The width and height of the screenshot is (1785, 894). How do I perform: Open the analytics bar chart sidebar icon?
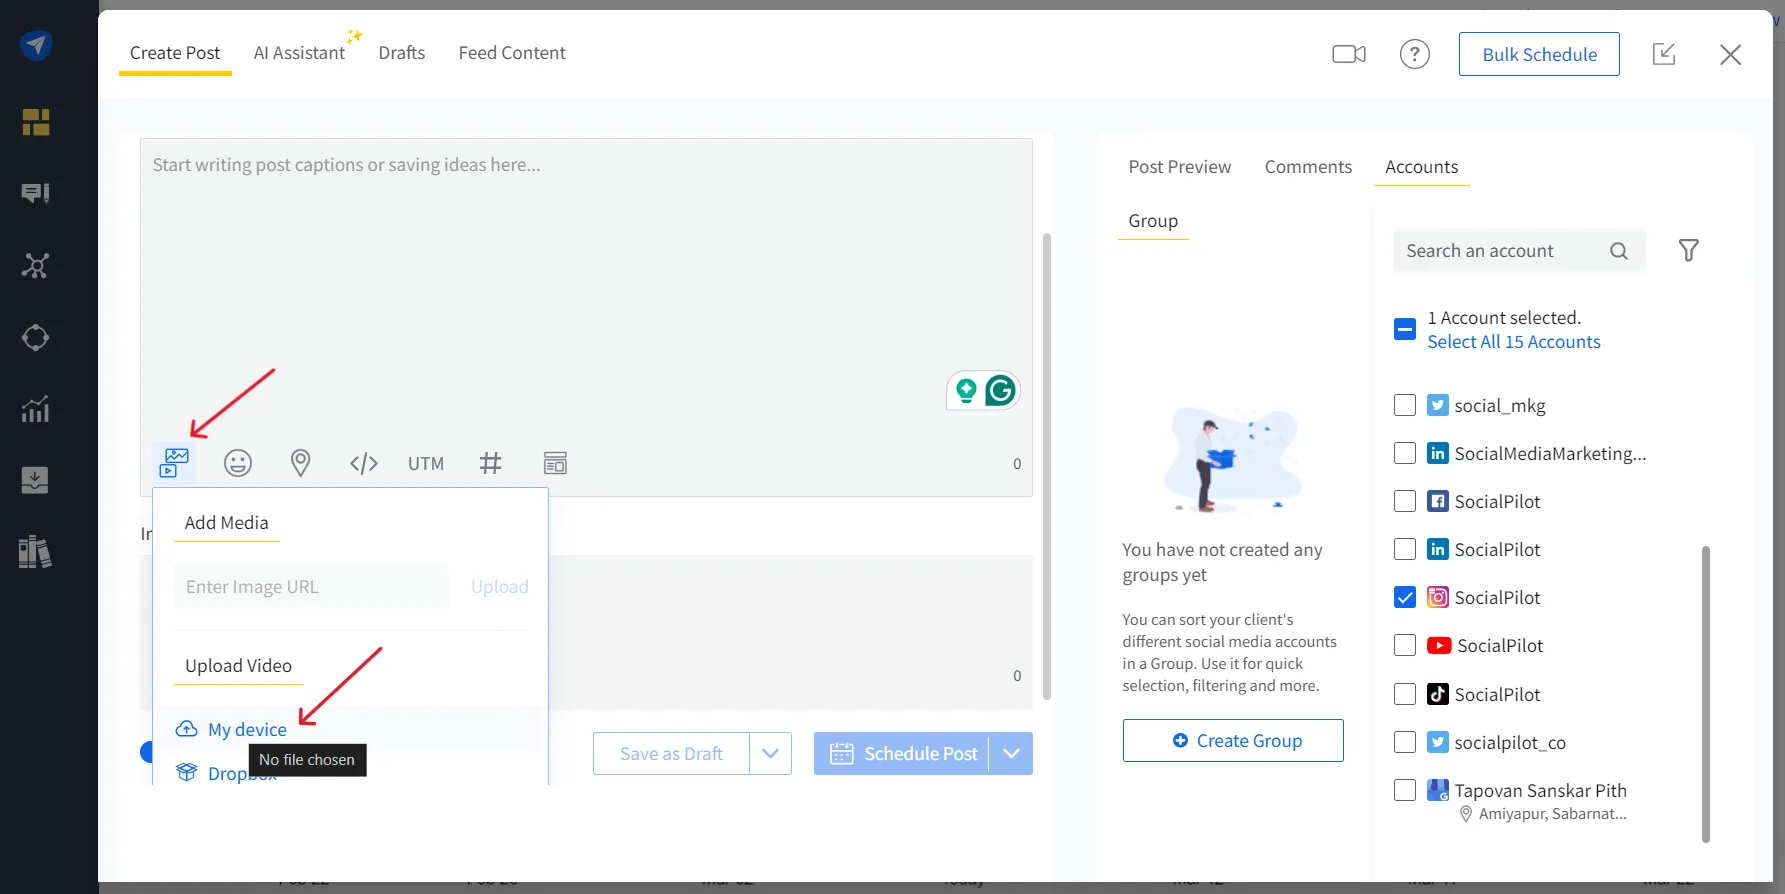(36, 409)
